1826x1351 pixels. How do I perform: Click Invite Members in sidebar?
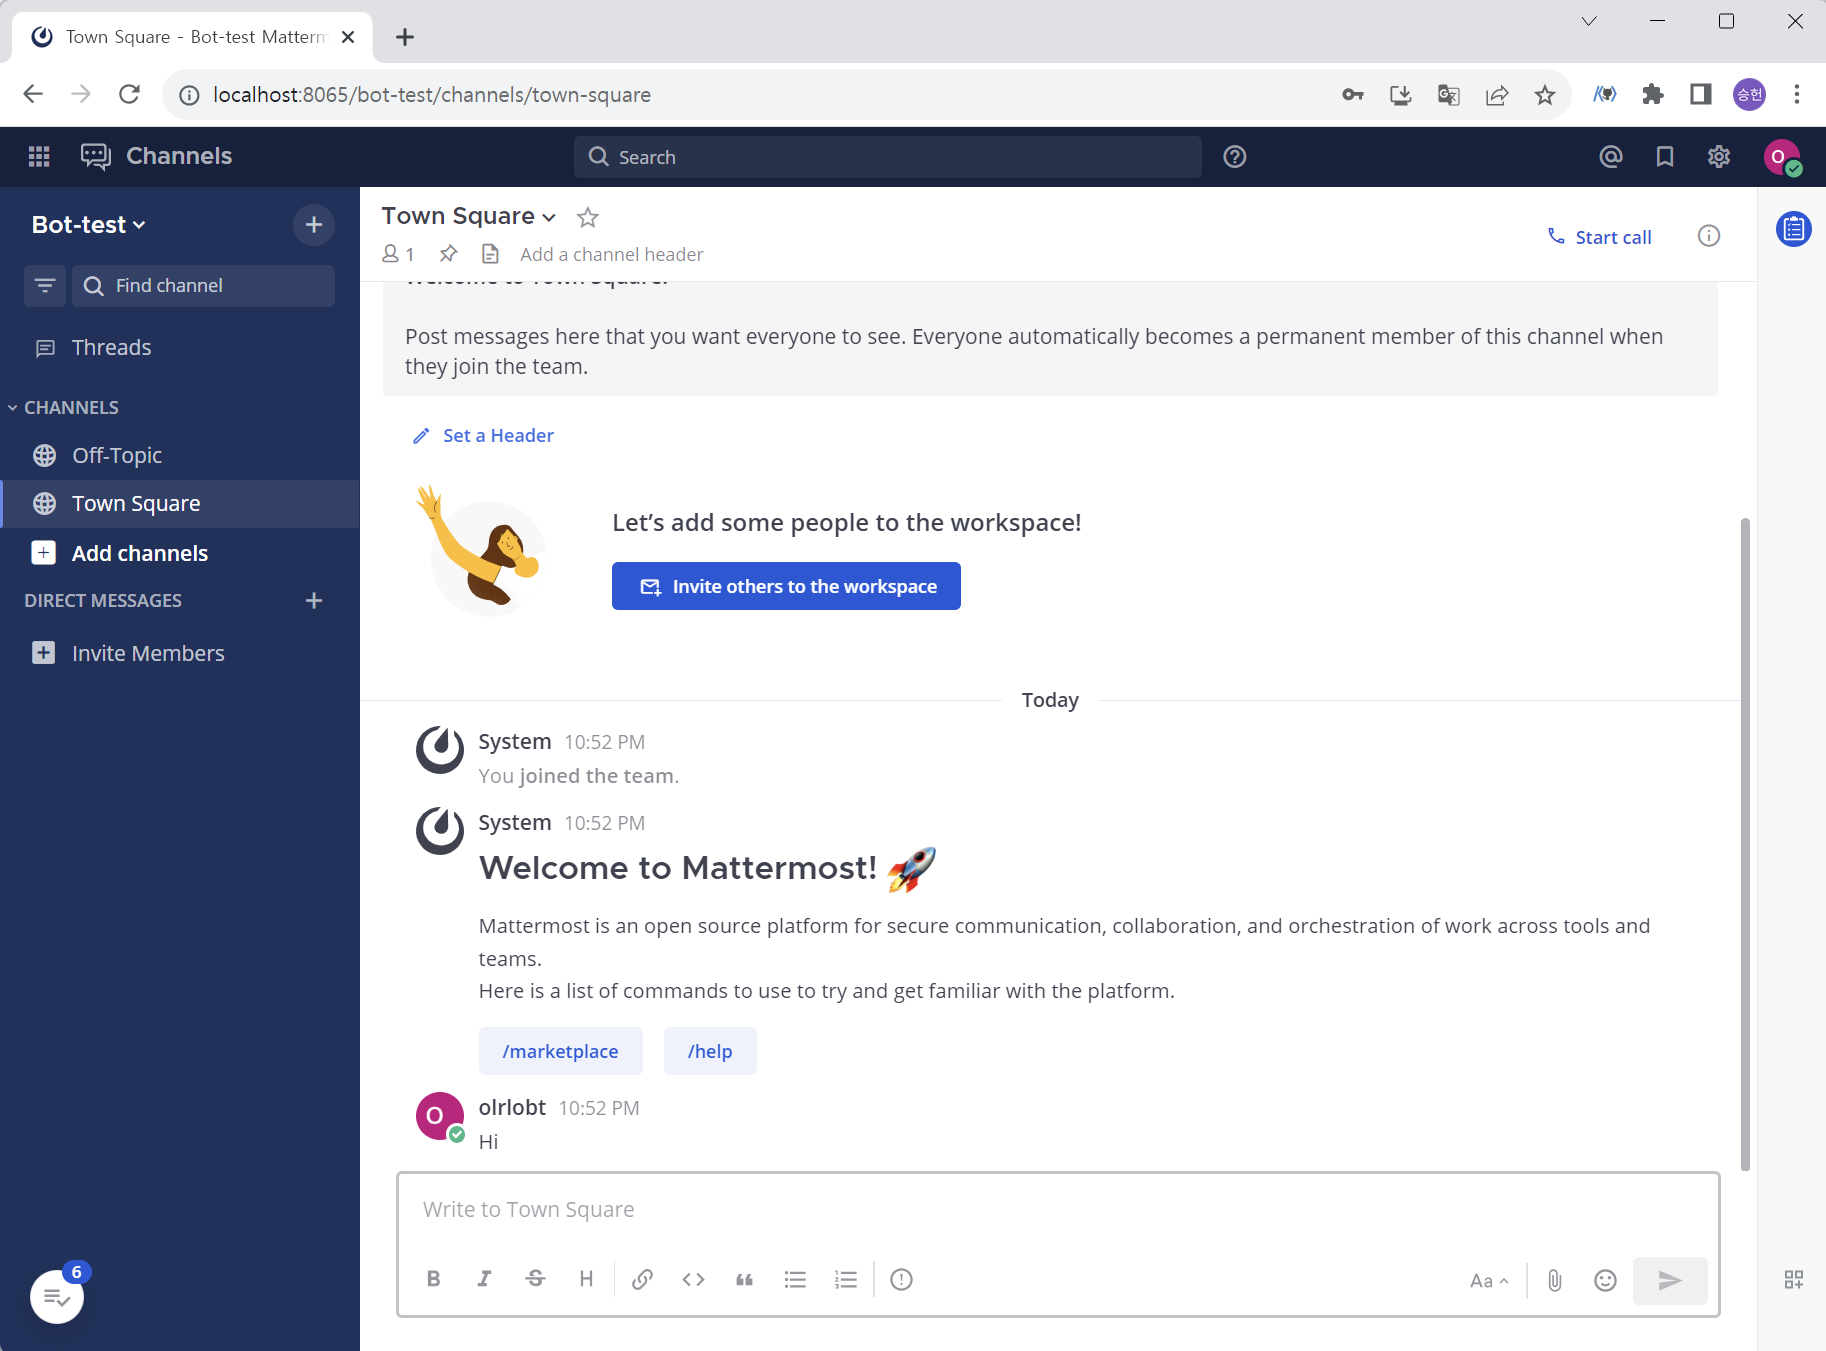tap(180, 653)
